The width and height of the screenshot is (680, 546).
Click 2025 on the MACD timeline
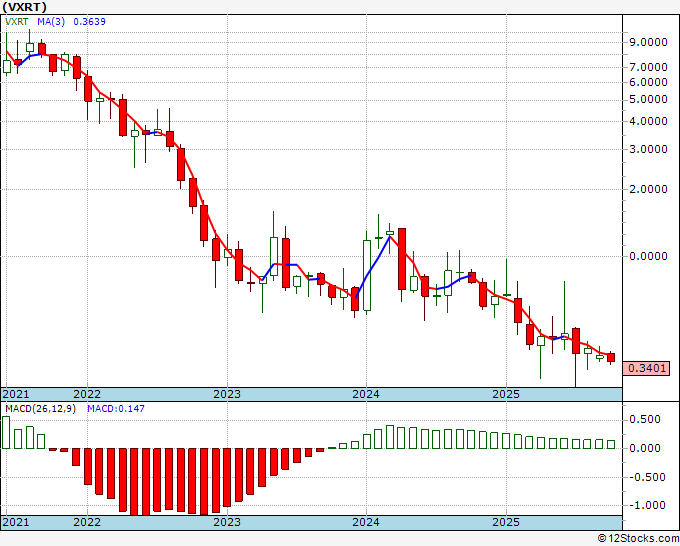(506, 522)
